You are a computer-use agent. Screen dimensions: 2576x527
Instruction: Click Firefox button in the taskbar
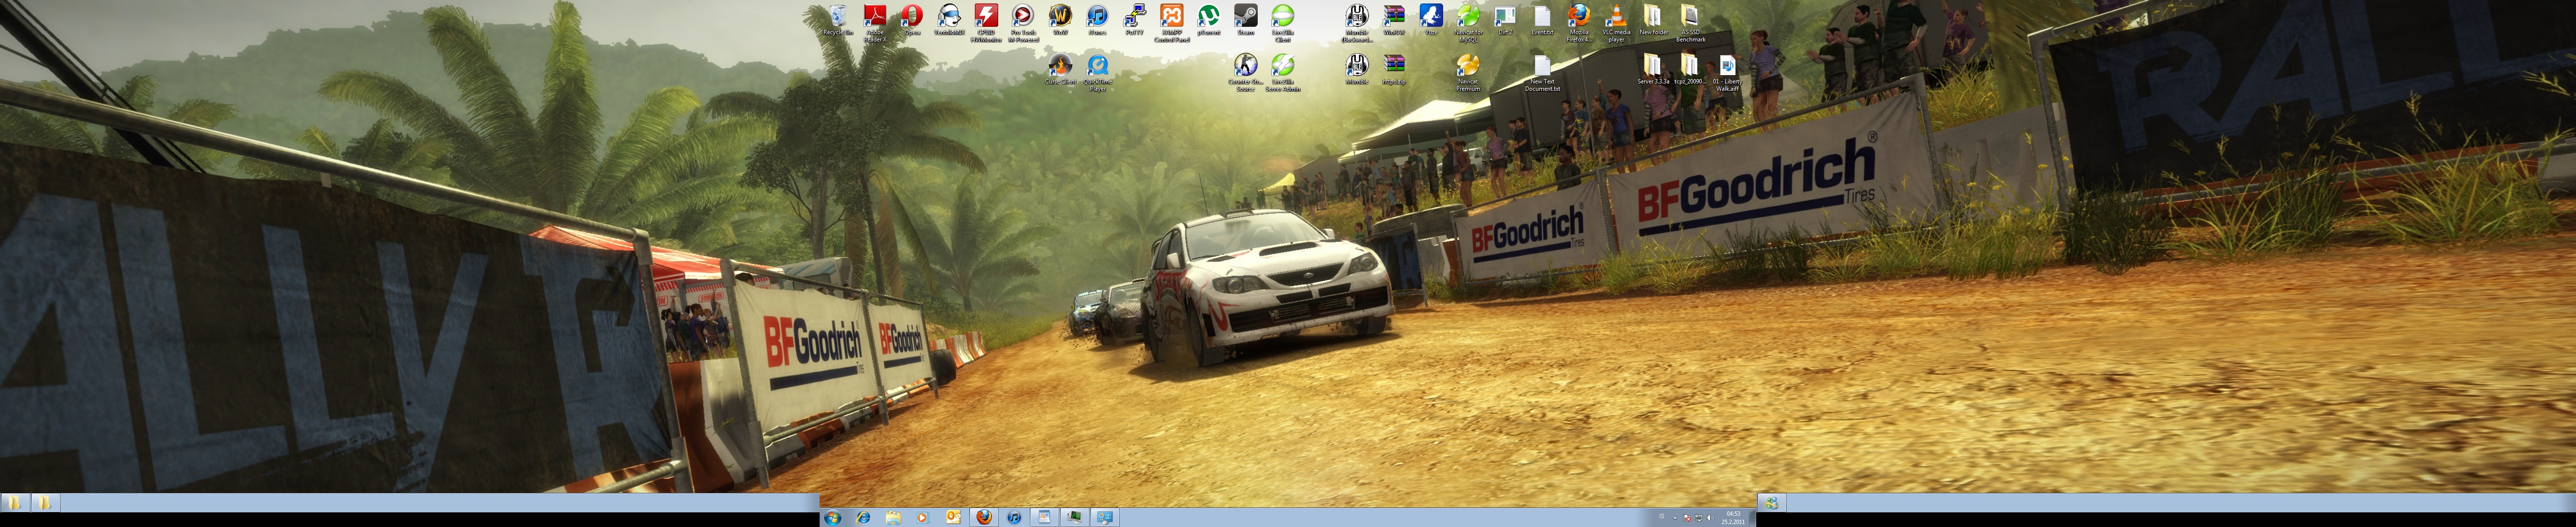pos(984,517)
